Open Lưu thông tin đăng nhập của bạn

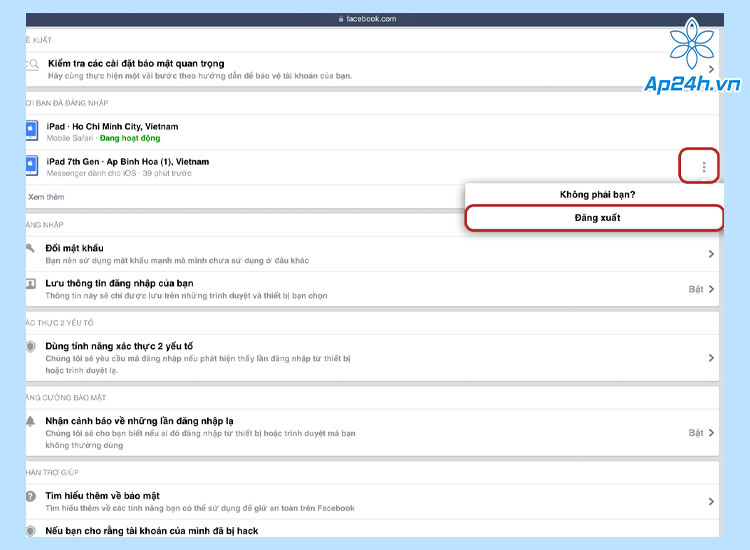point(372,289)
